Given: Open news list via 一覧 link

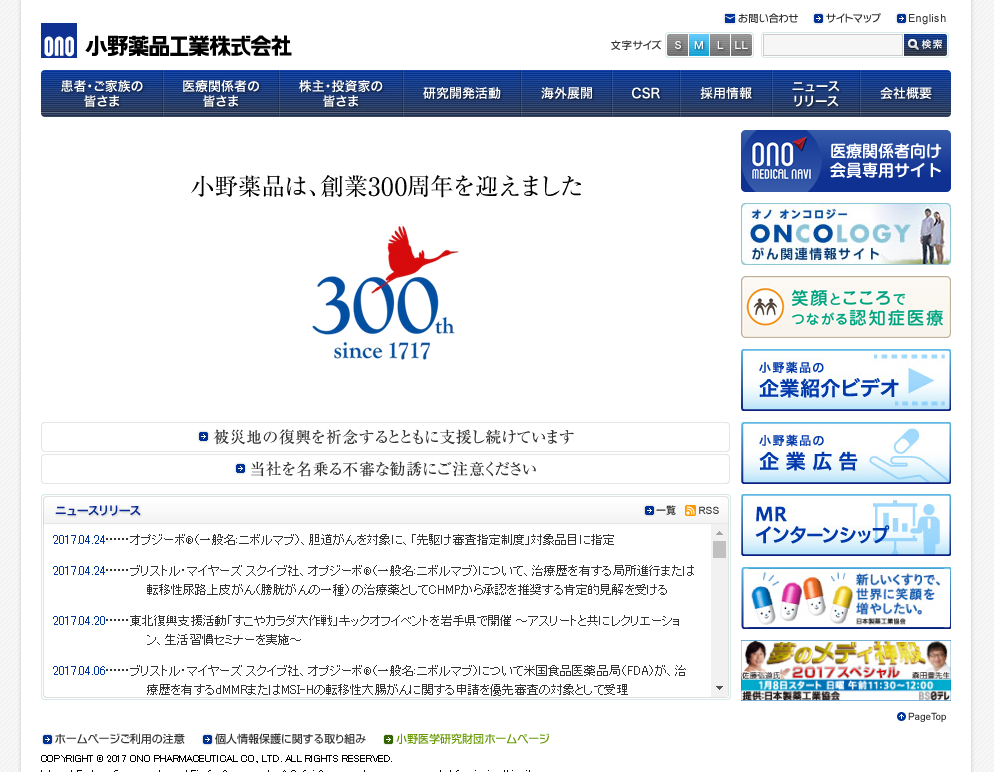Looking at the screenshot, I should pos(666,510).
